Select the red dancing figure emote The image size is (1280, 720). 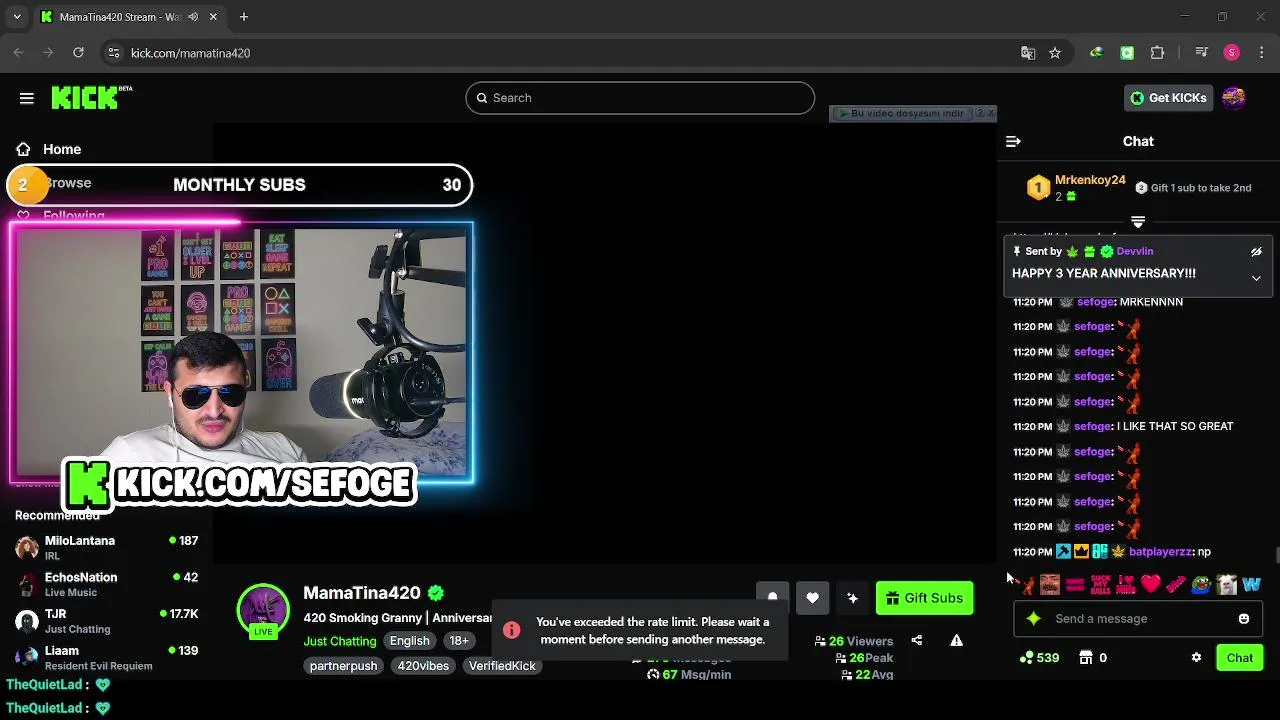(x=1026, y=584)
